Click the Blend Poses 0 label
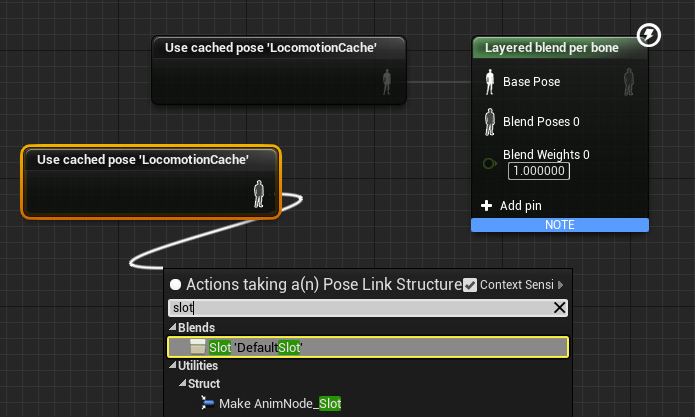 pyautogui.click(x=541, y=122)
